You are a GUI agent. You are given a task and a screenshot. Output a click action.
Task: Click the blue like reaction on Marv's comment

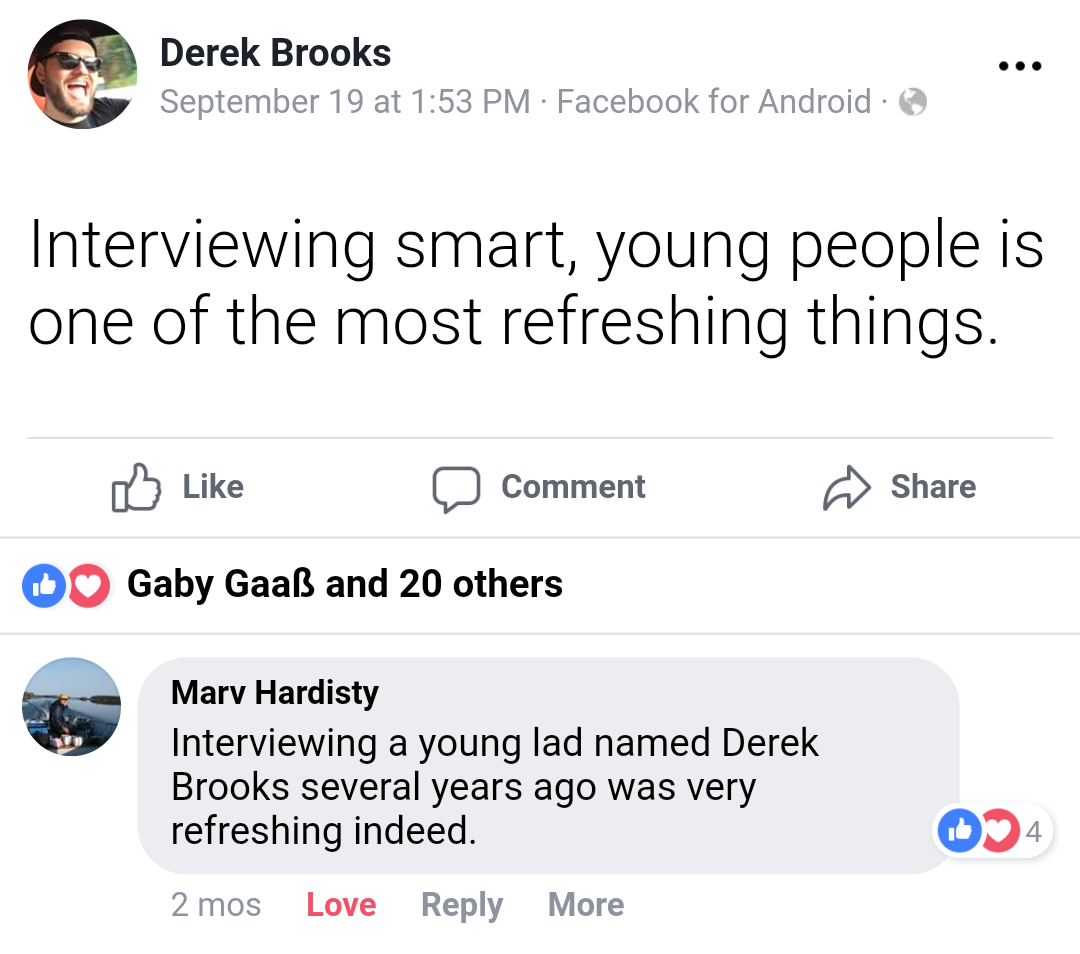tap(960, 831)
